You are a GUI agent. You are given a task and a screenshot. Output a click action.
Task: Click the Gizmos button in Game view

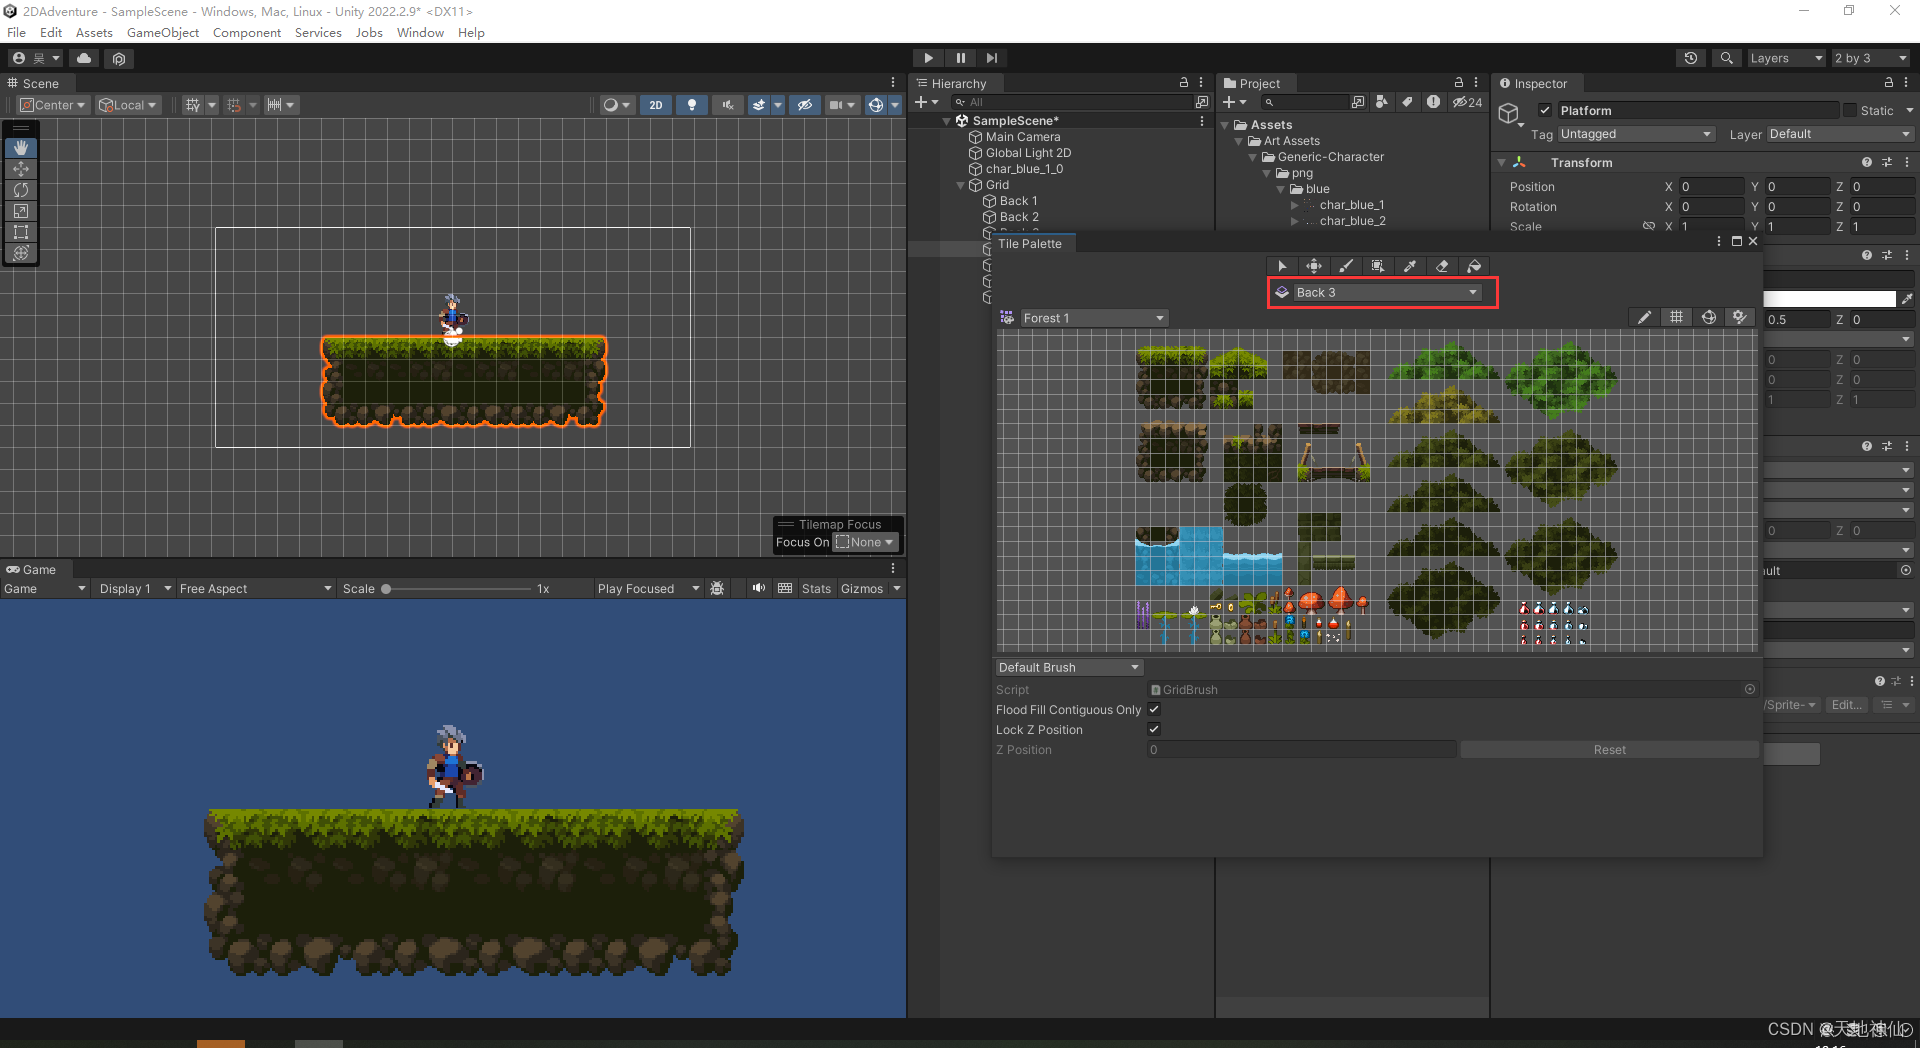click(862, 589)
